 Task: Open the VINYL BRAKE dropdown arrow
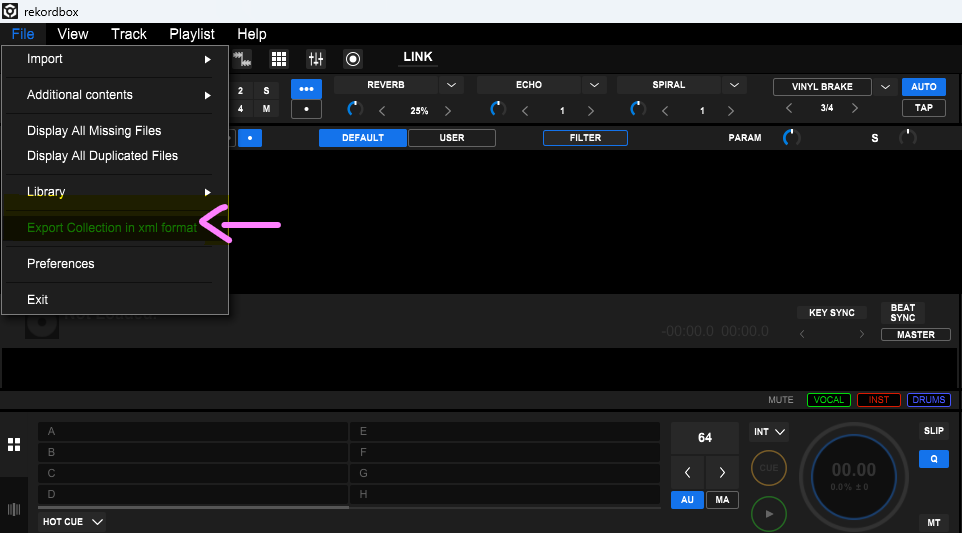885,87
